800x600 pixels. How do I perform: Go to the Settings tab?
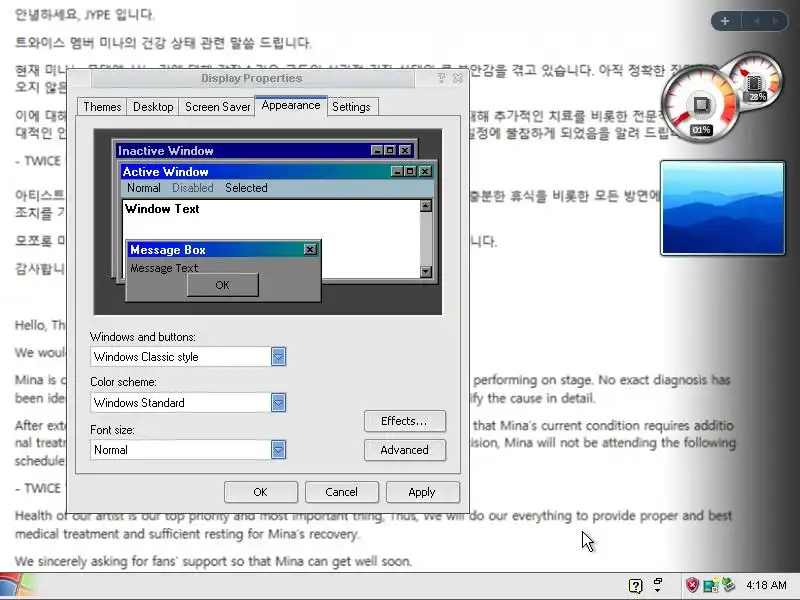point(352,107)
